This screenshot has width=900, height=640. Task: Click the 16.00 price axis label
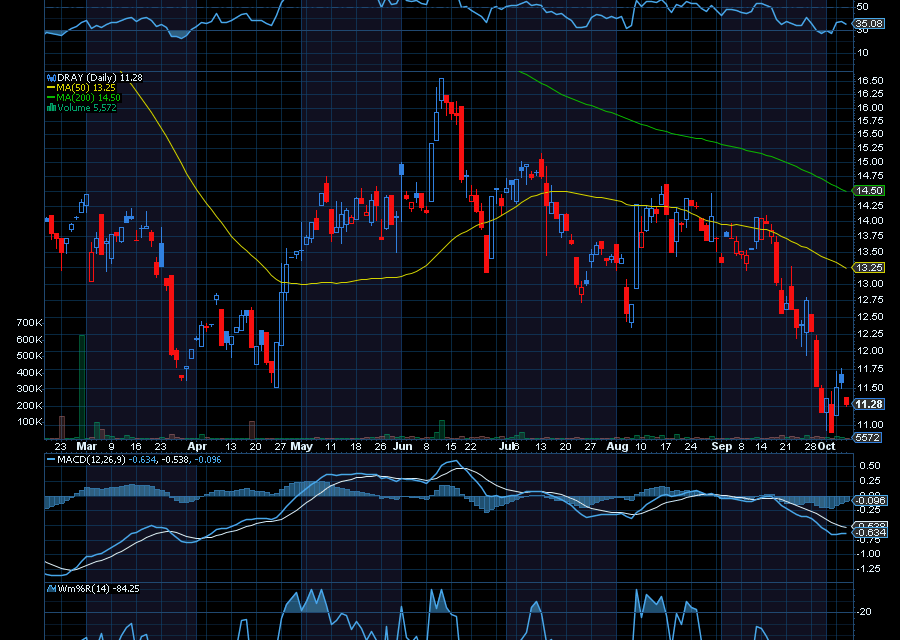870,107
